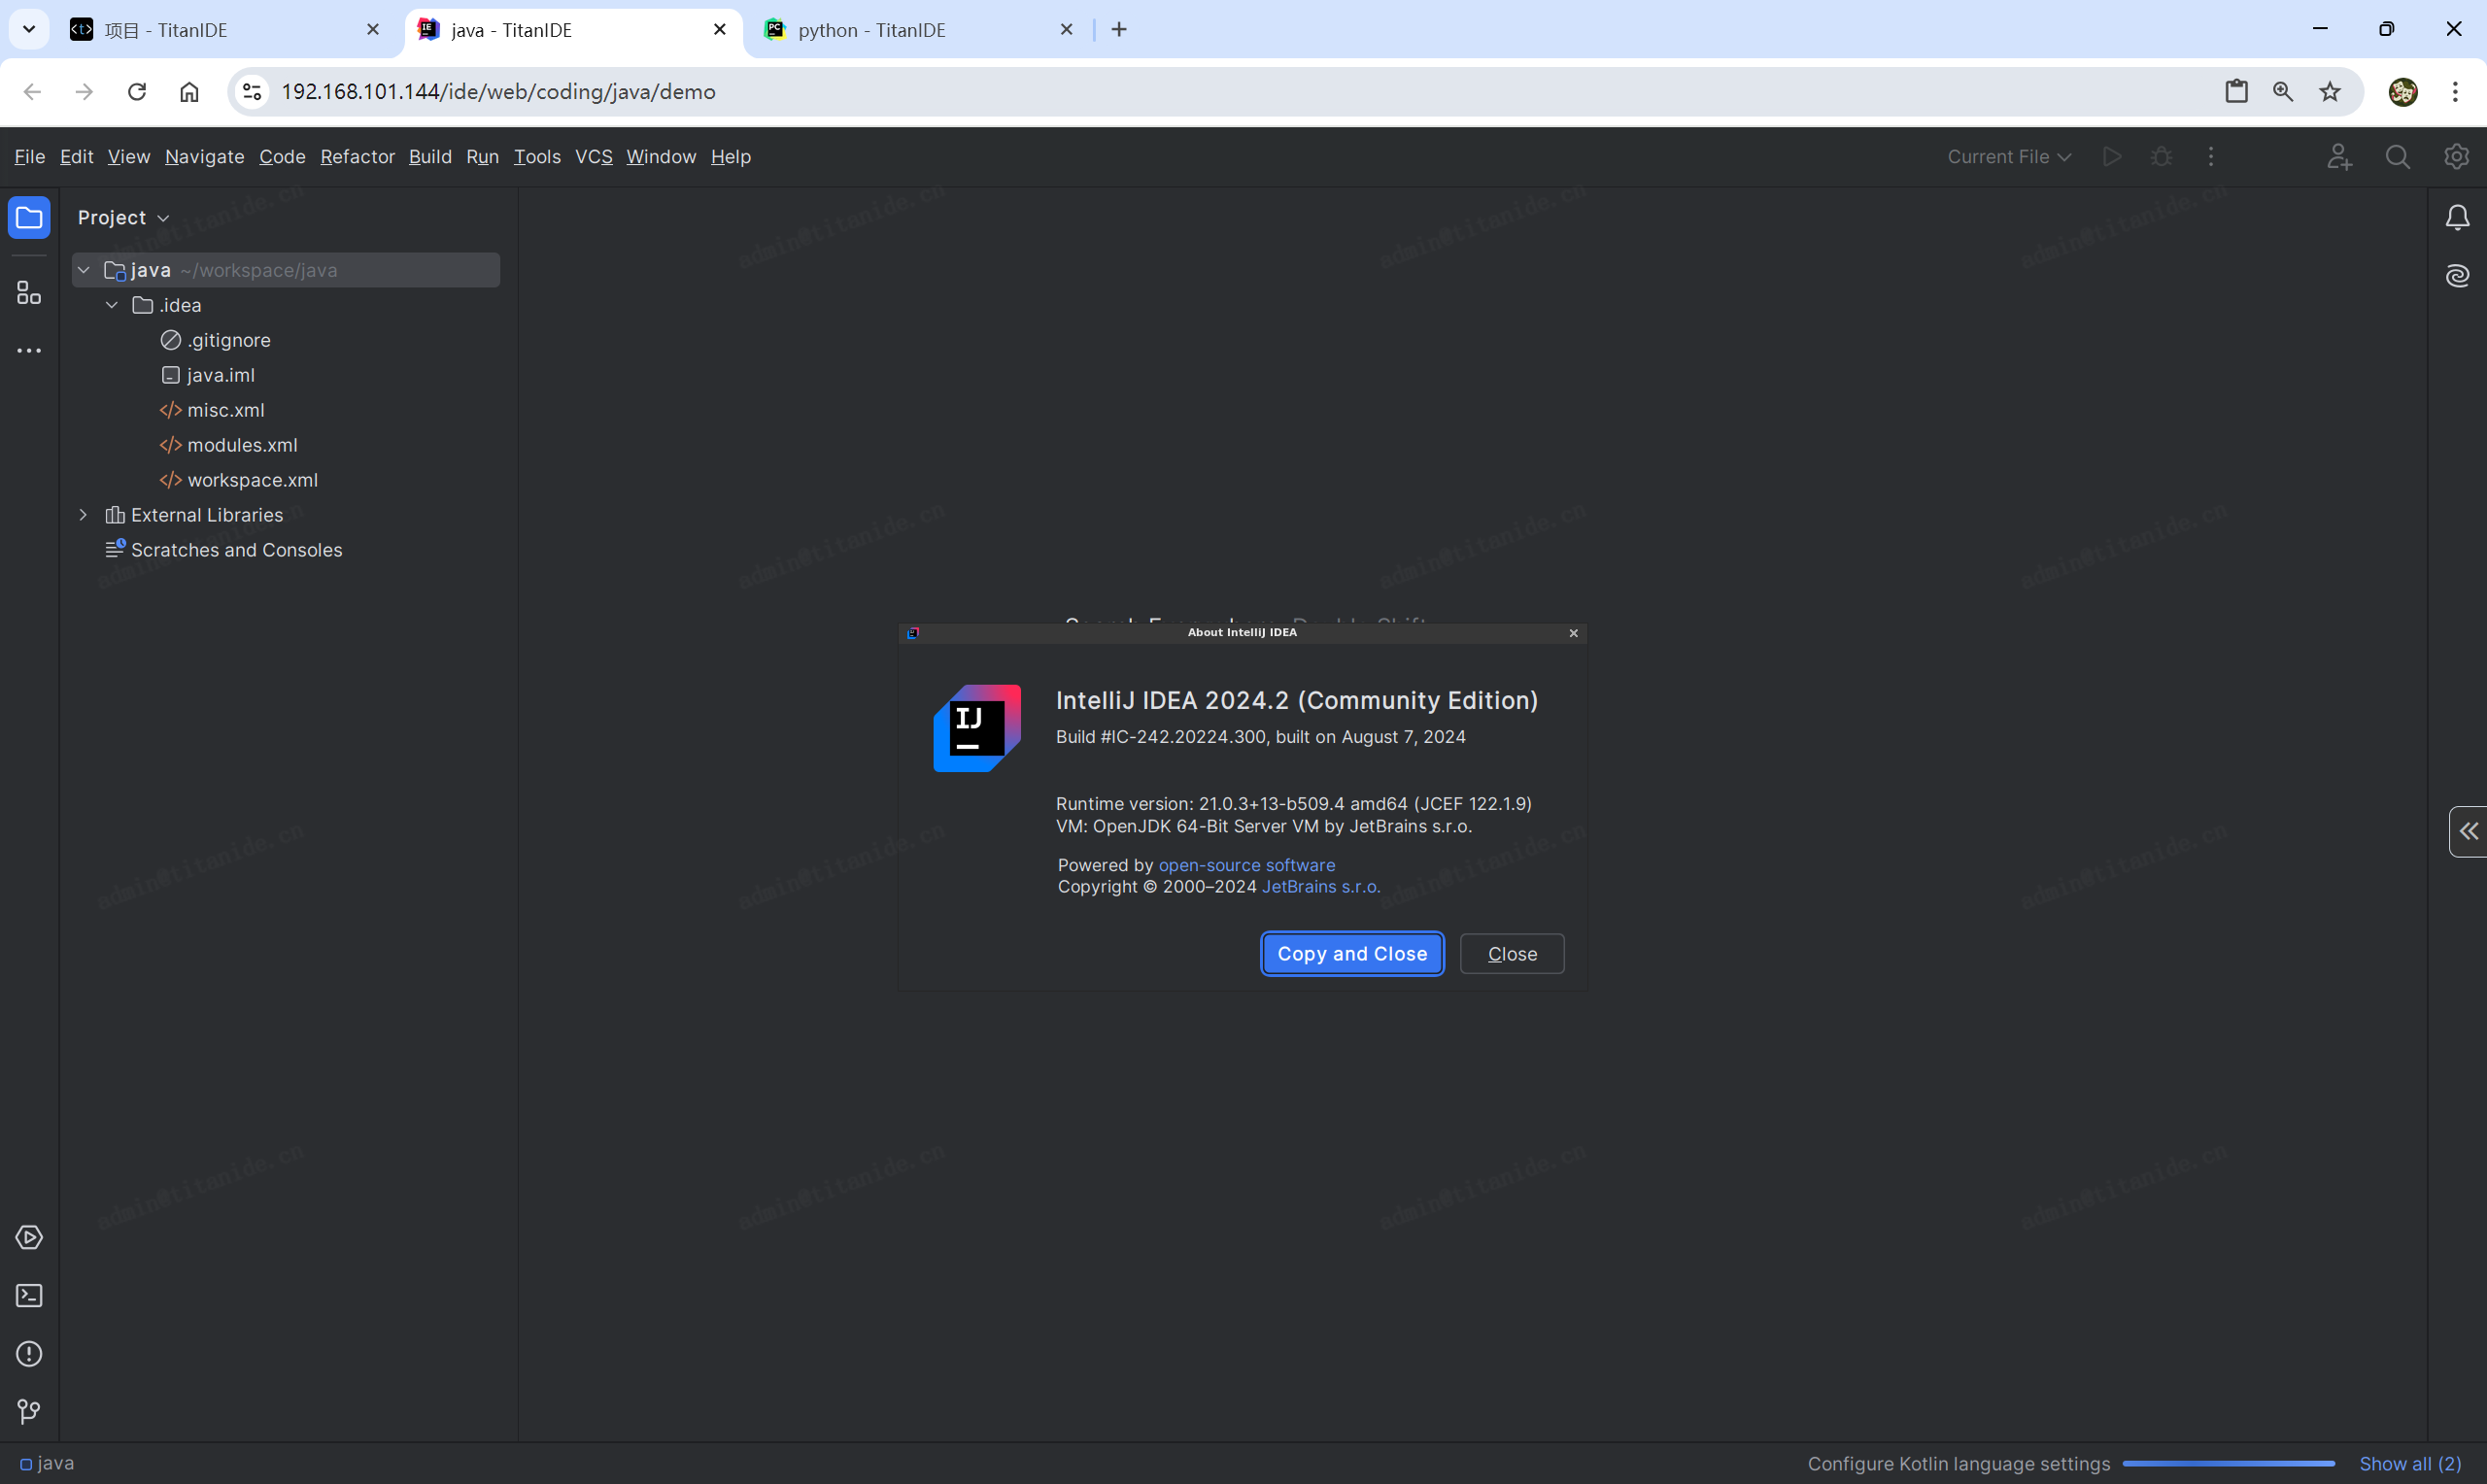Show the Notifications bell panel
The width and height of the screenshot is (2487, 1484).
(2457, 218)
